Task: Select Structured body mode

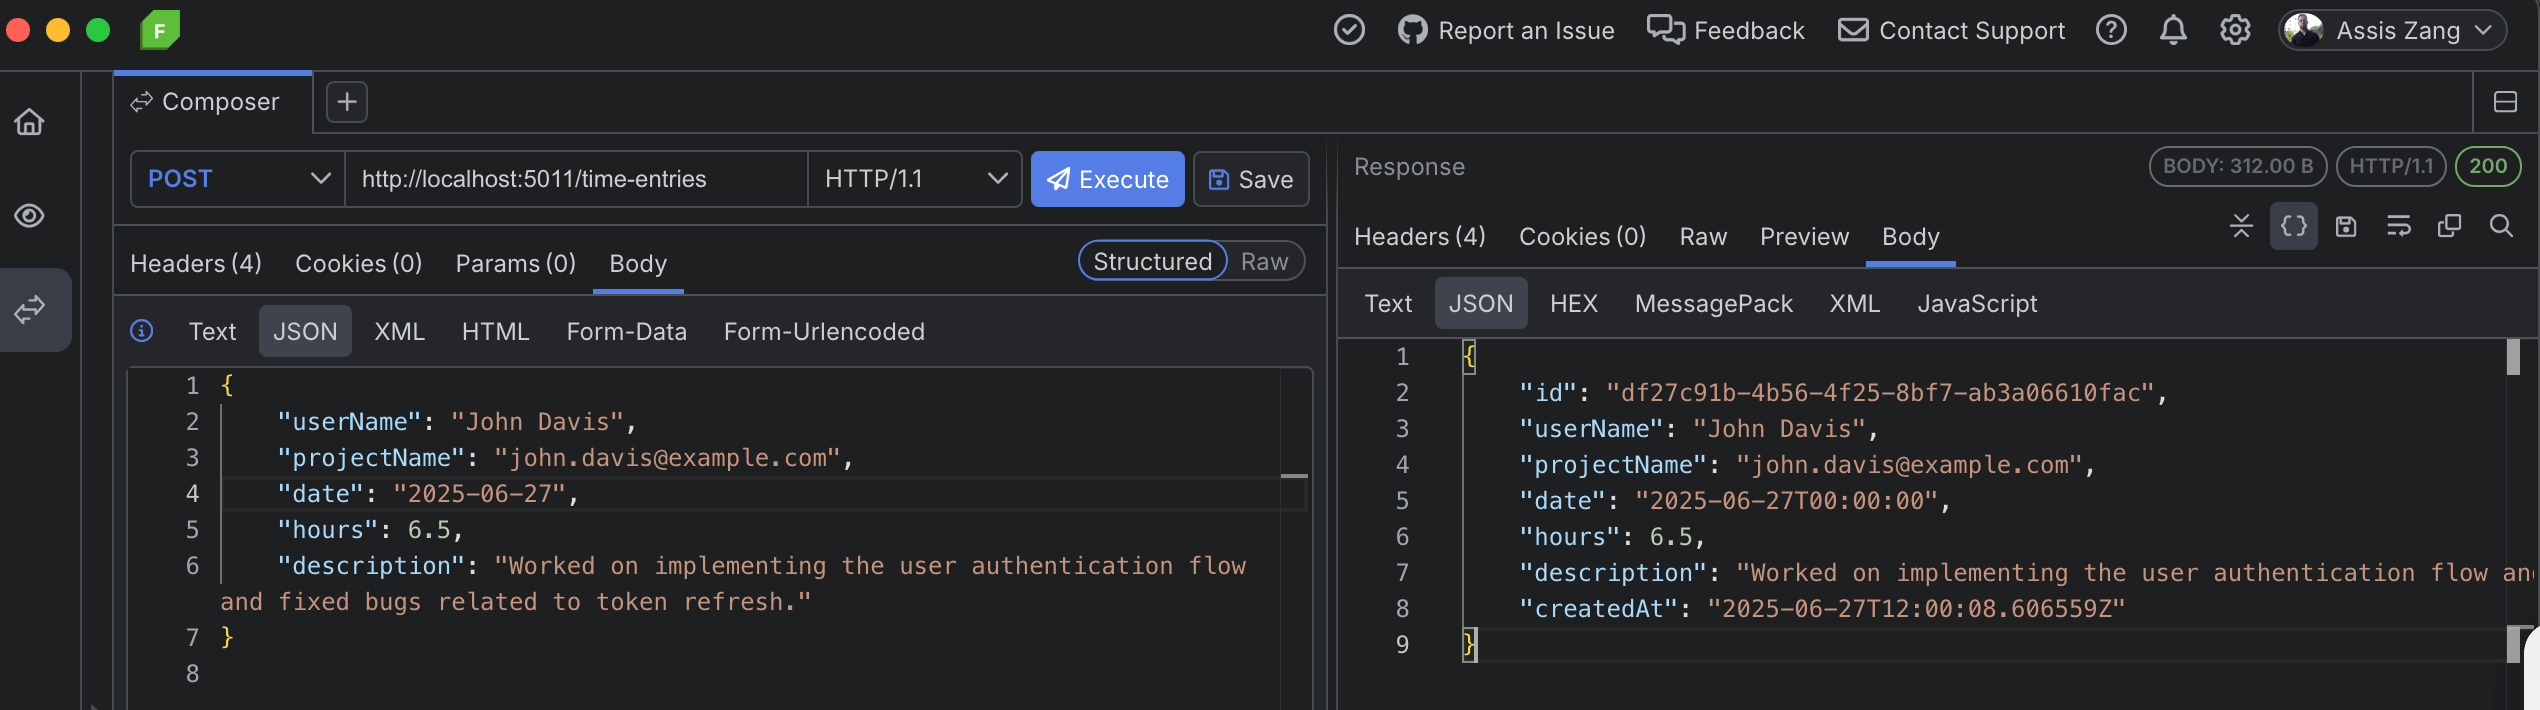Action: pos(1152,261)
